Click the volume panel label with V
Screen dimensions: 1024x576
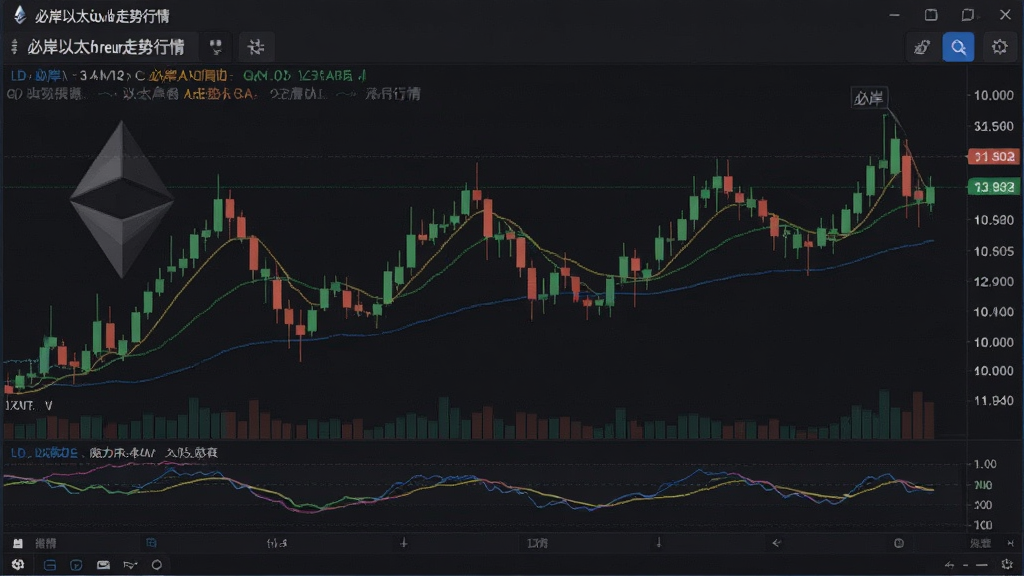(x=29, y=406)
